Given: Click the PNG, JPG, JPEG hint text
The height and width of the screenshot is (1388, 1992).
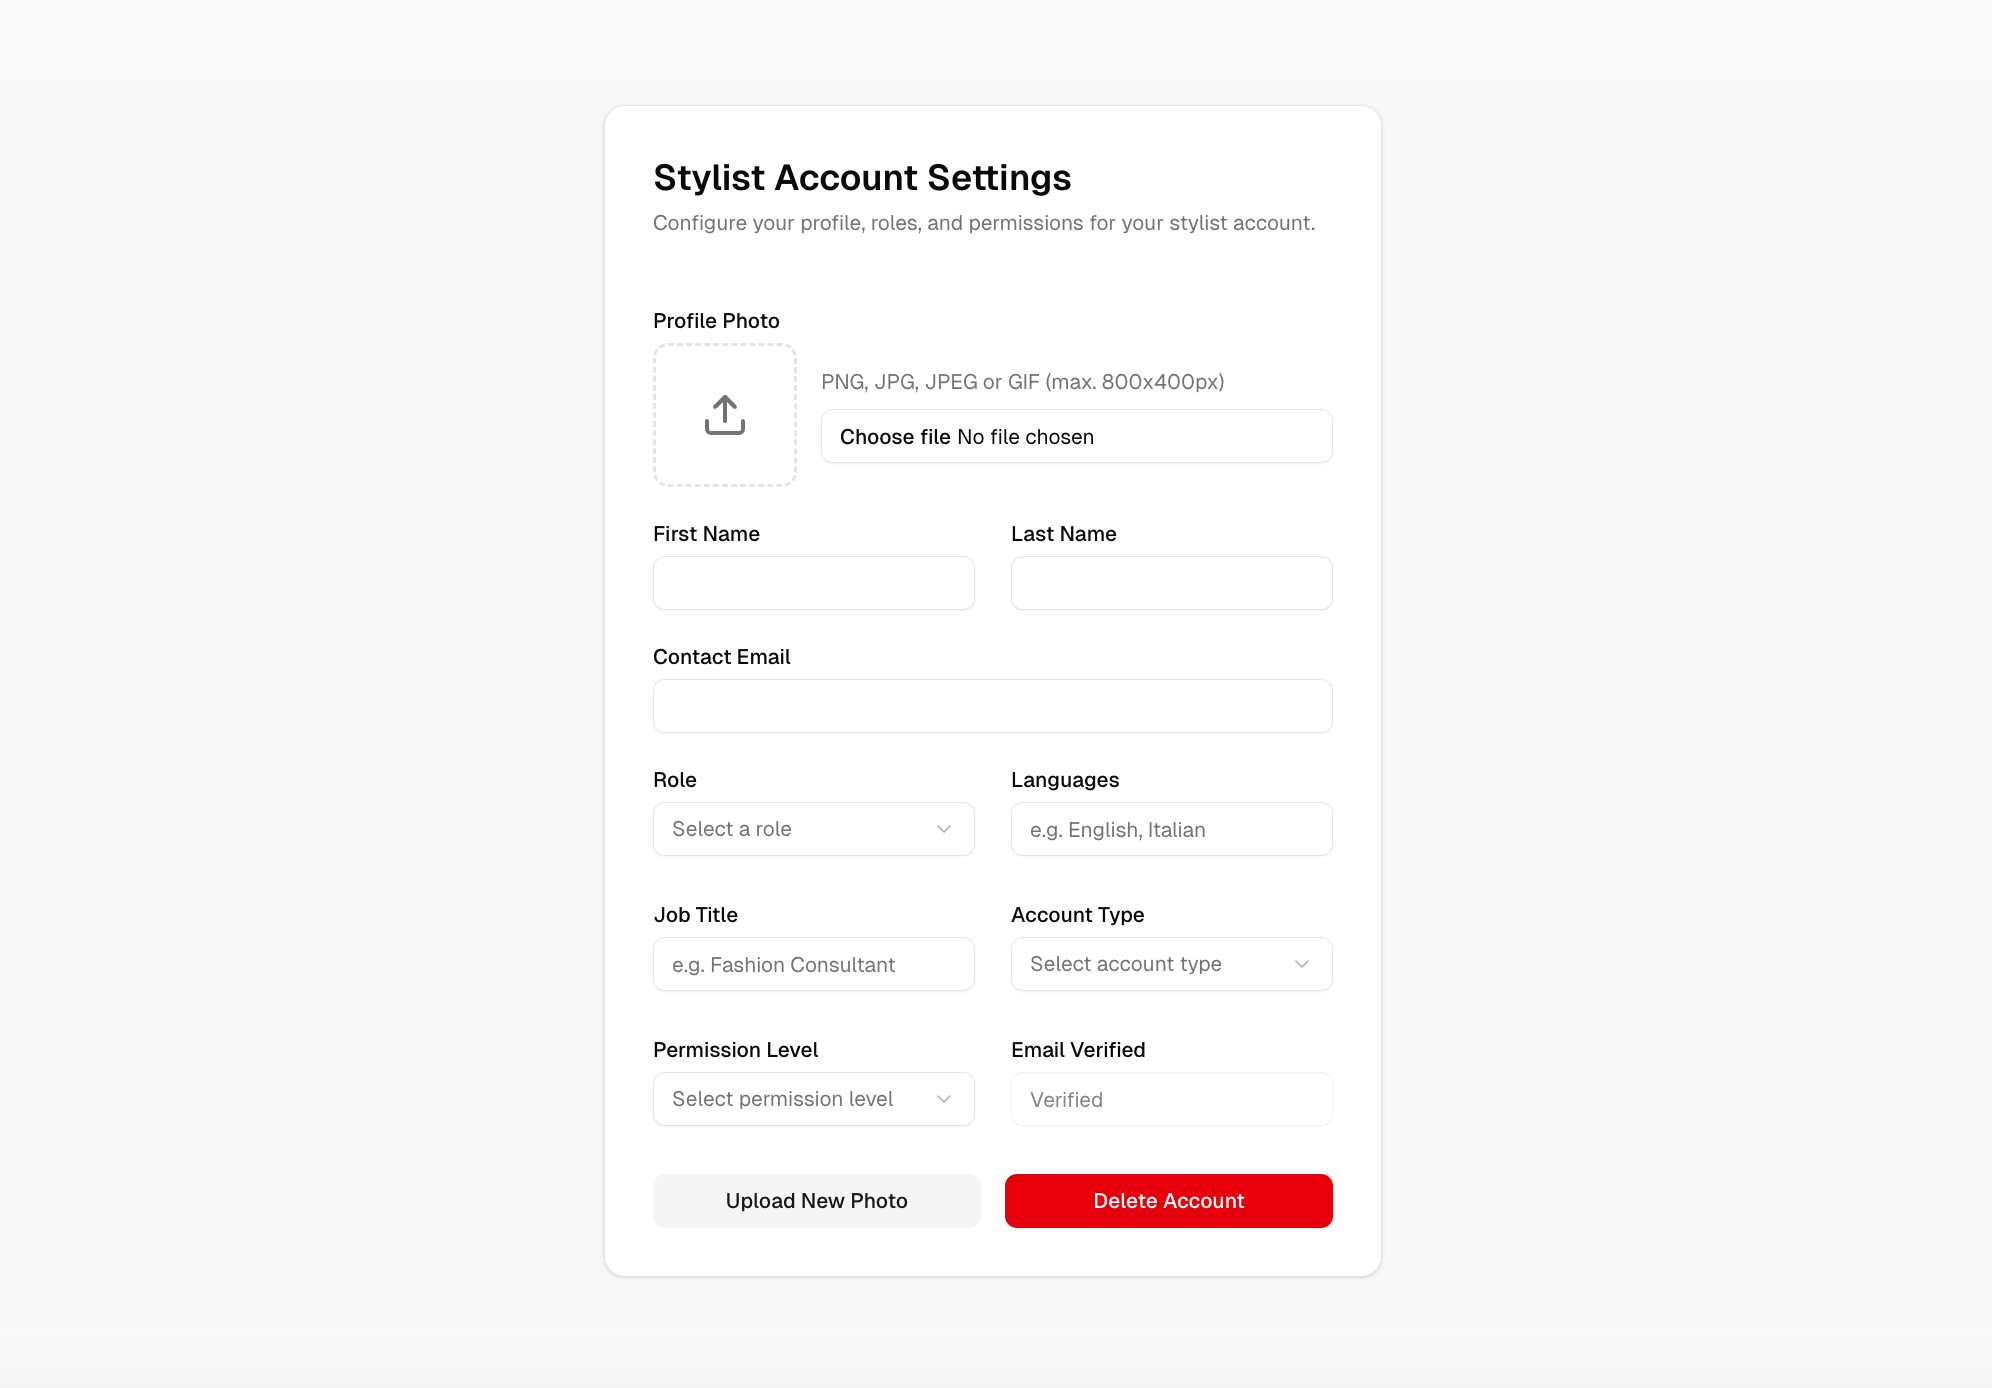Looking at the screenshot, I should click(1022, 381).
